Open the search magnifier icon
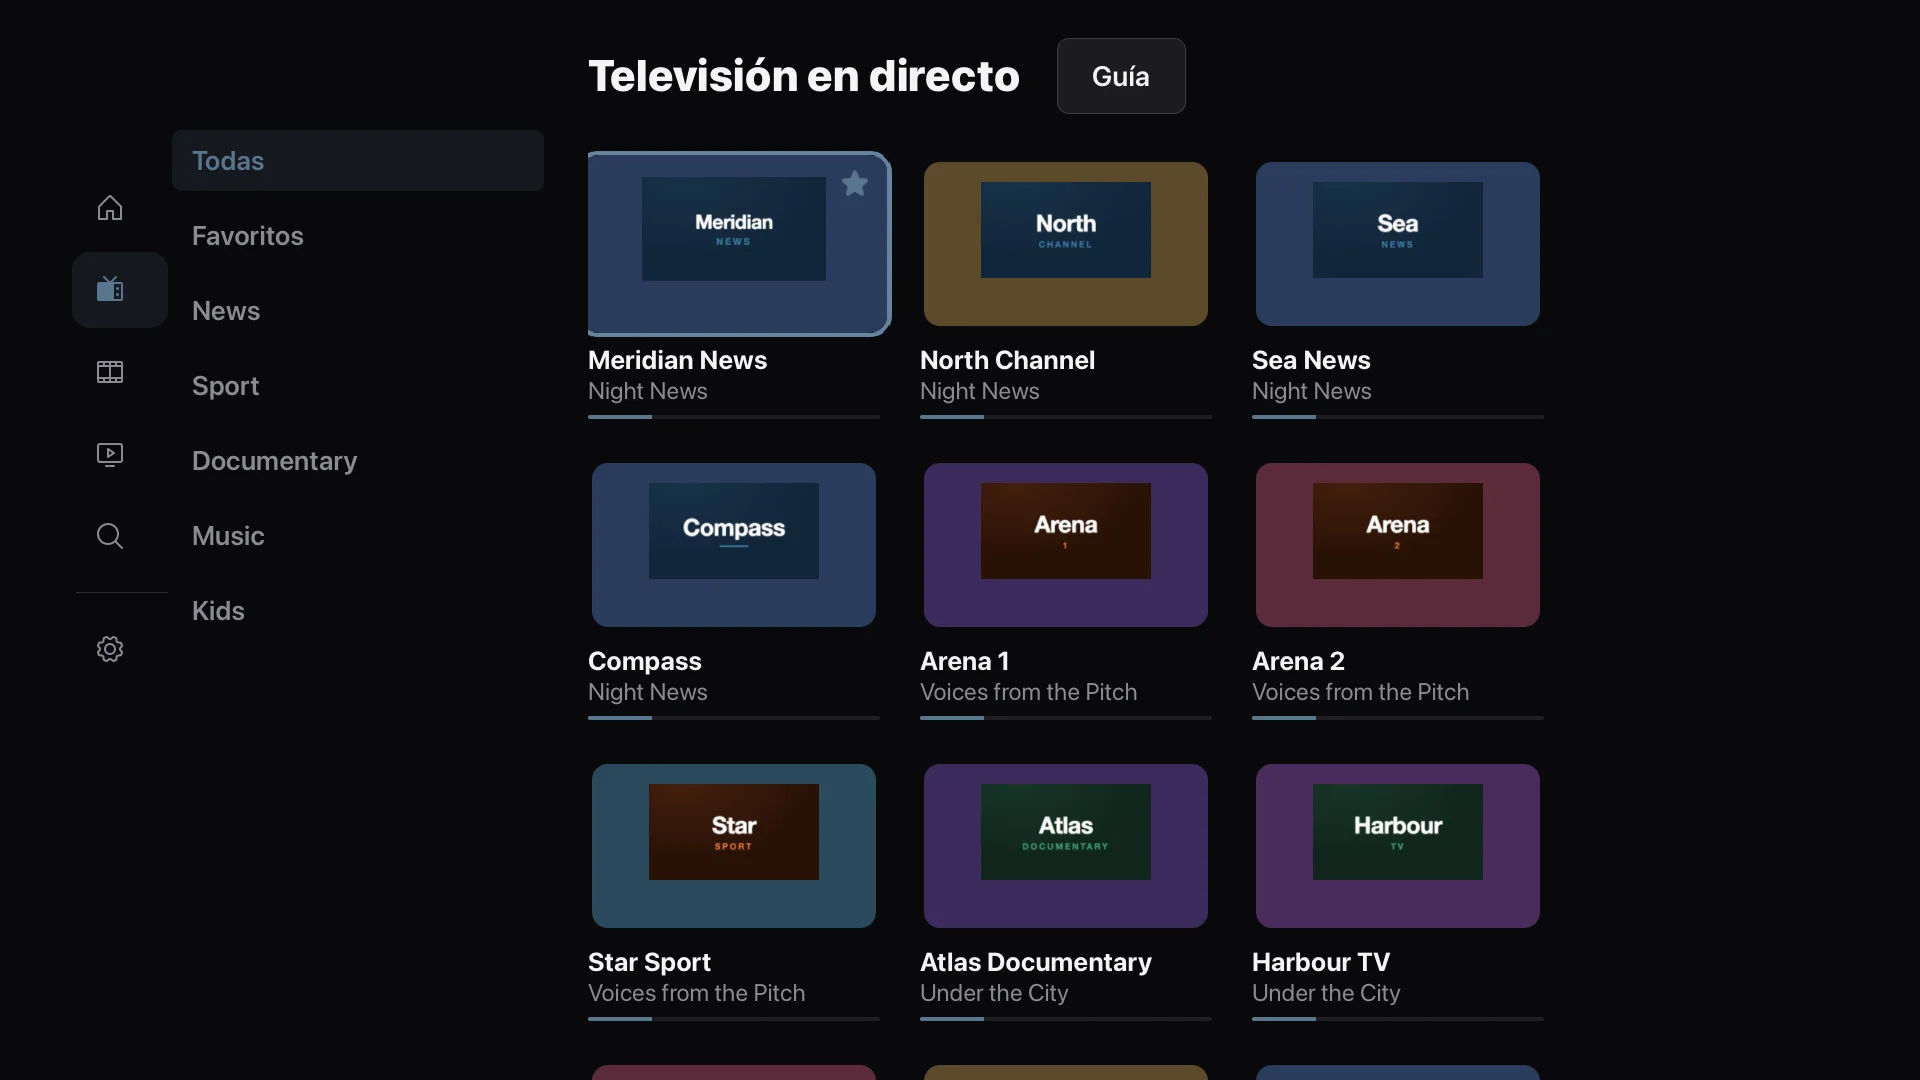This screenshot has height=1080, width=1920. pos(110,536)
